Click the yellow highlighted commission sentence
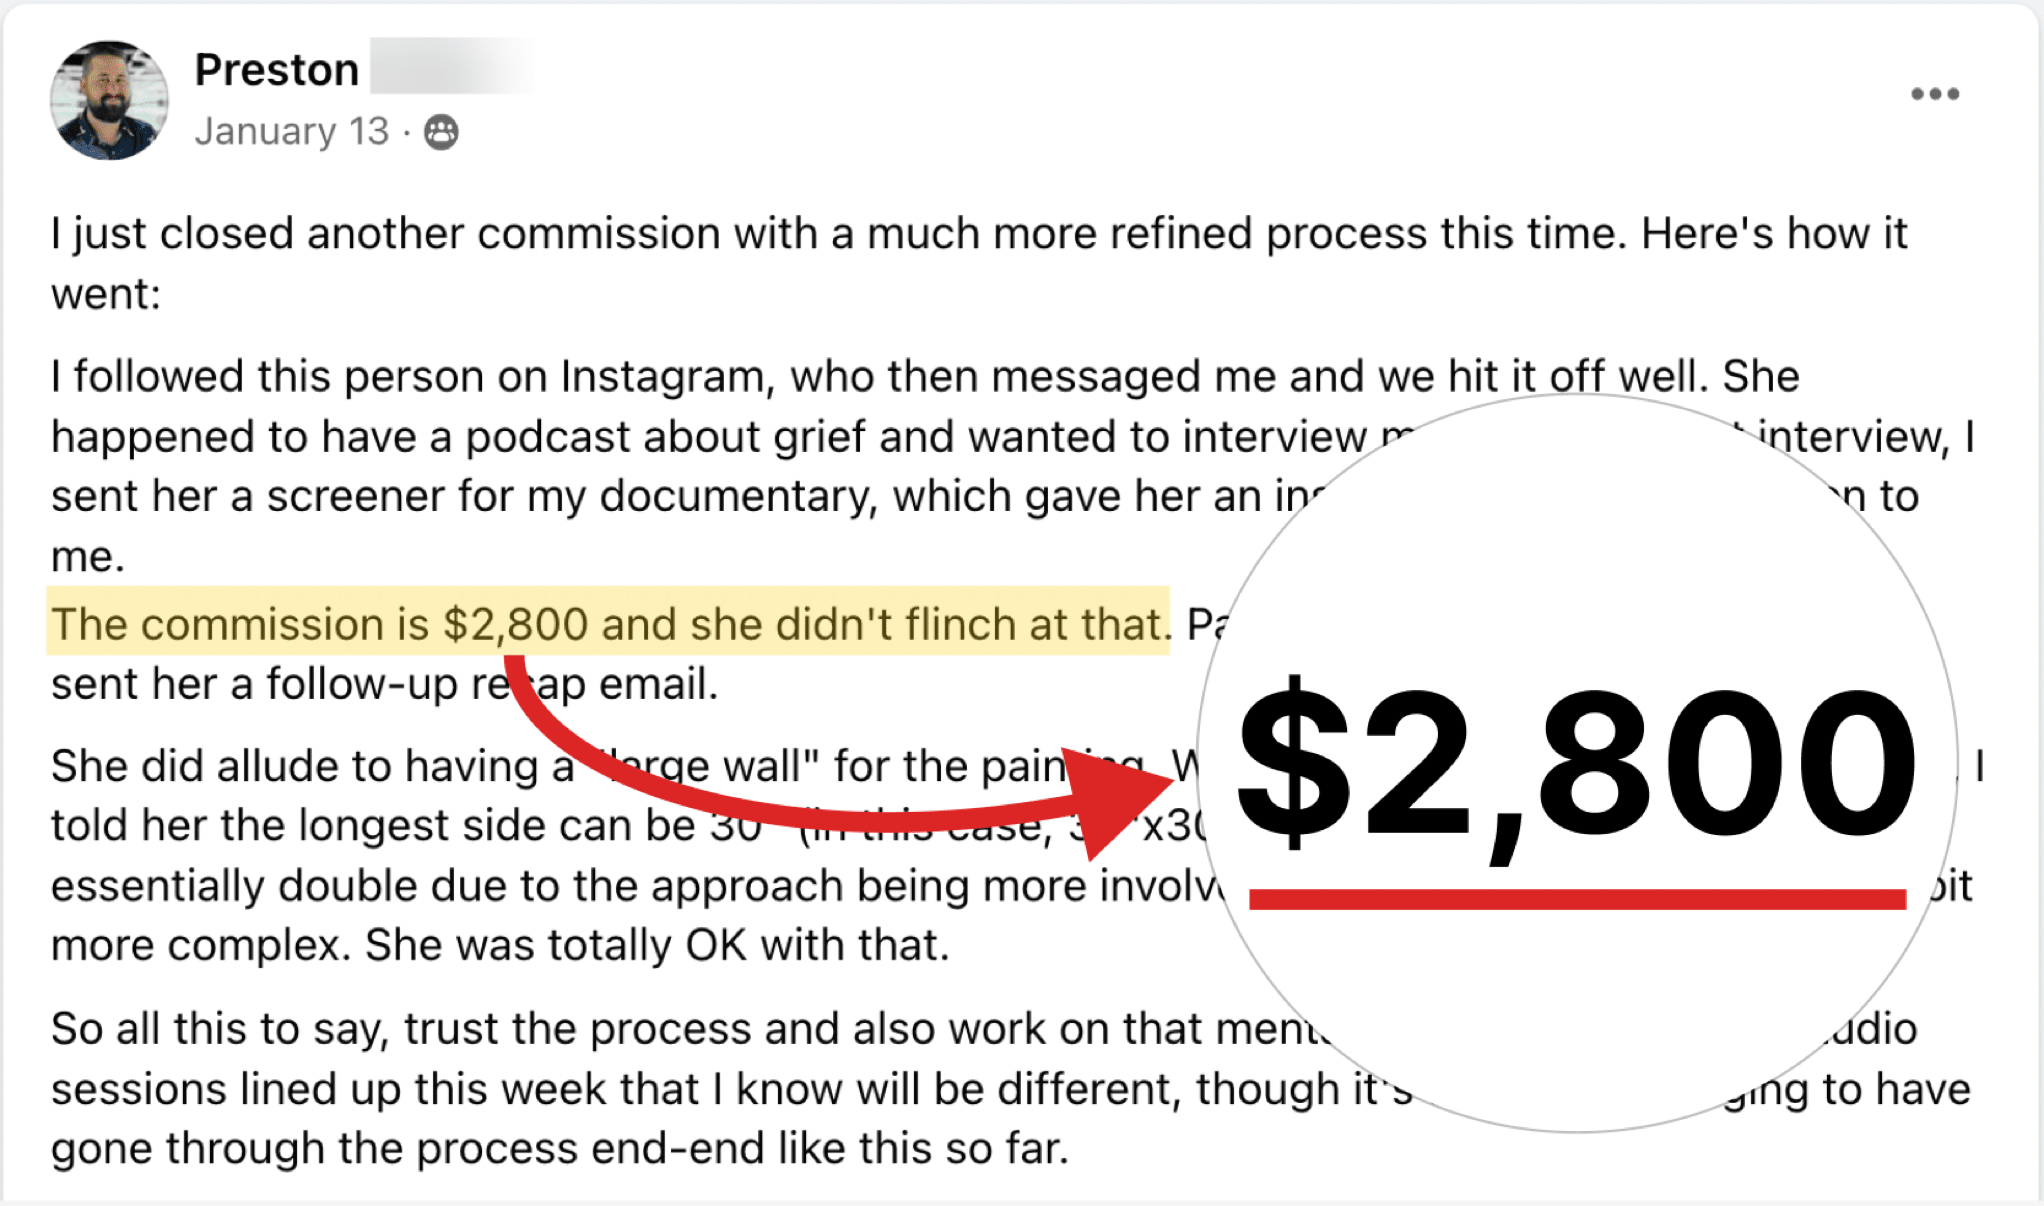The width and height of the screenshot is (2044, 1206). (608, 623)
